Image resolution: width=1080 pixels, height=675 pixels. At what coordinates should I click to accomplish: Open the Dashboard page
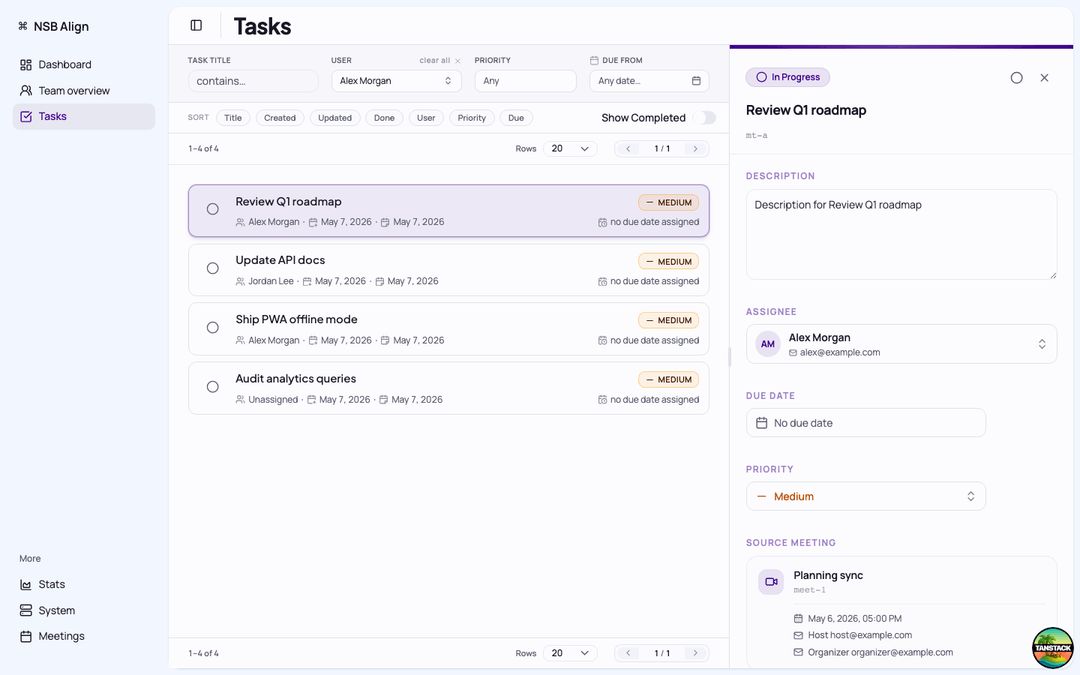pyautogui.click(x=65, y=65)
